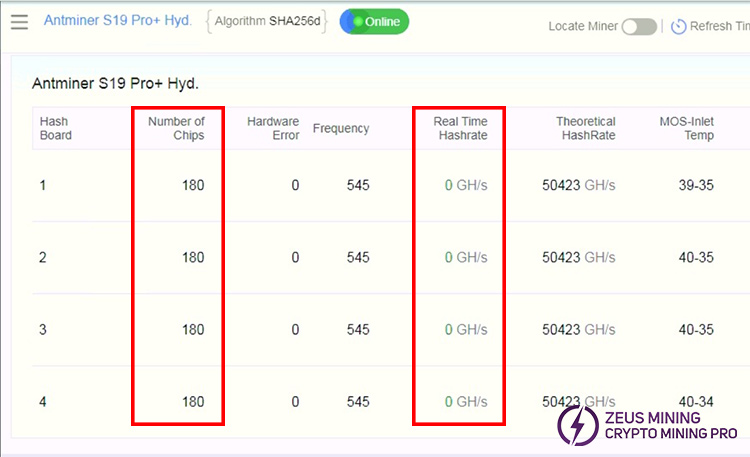Click the green Online status badge
The image size is (750, 457).
374,22
